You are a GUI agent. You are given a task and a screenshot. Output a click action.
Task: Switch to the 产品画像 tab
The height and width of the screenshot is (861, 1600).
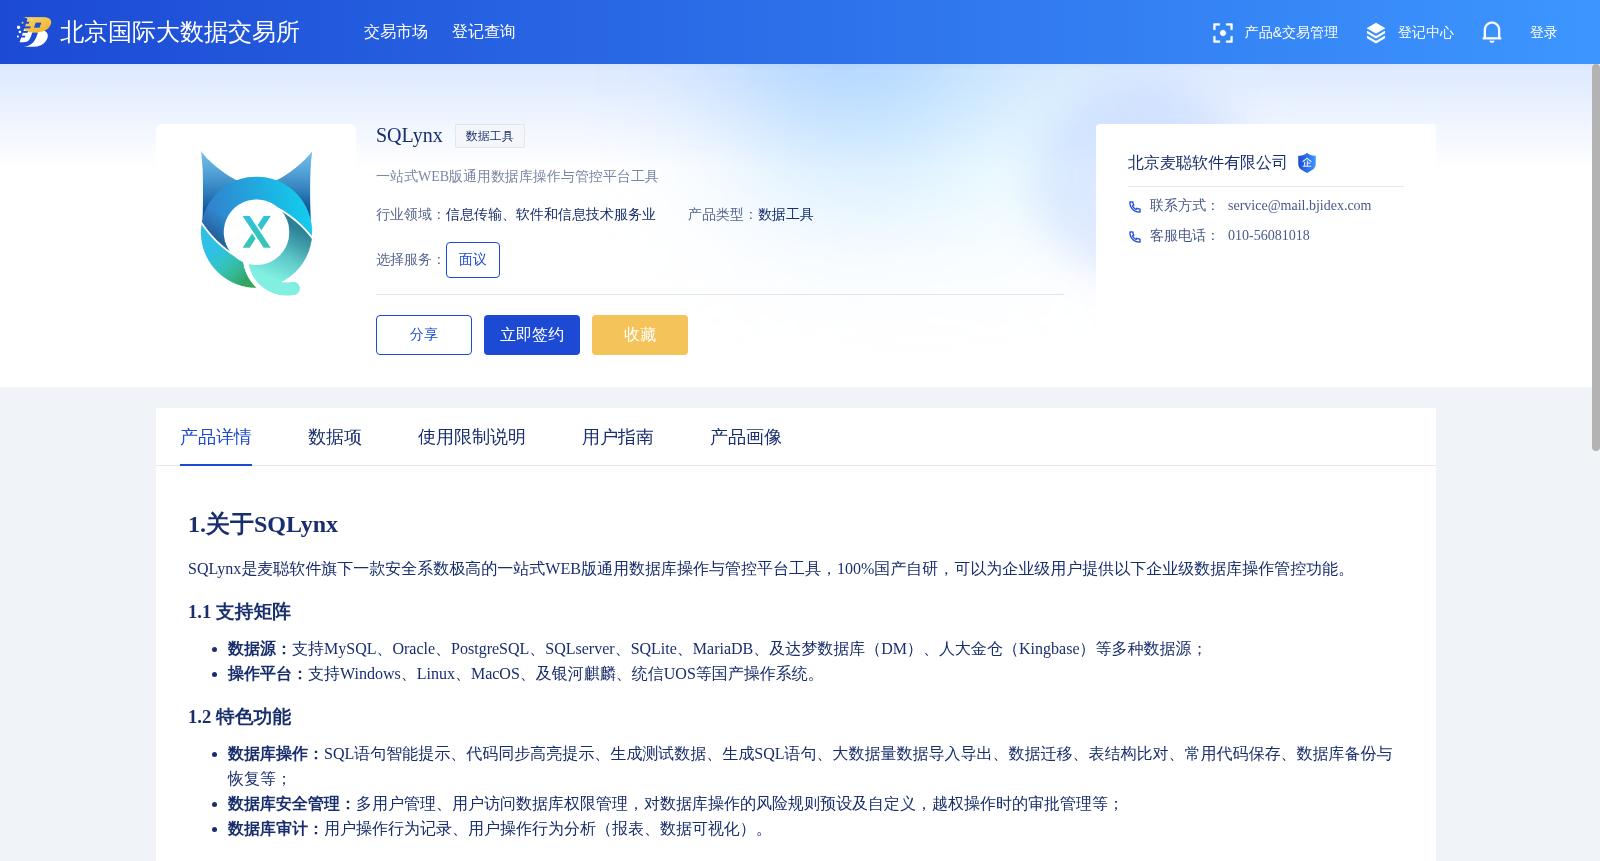(x=746, y=437)
